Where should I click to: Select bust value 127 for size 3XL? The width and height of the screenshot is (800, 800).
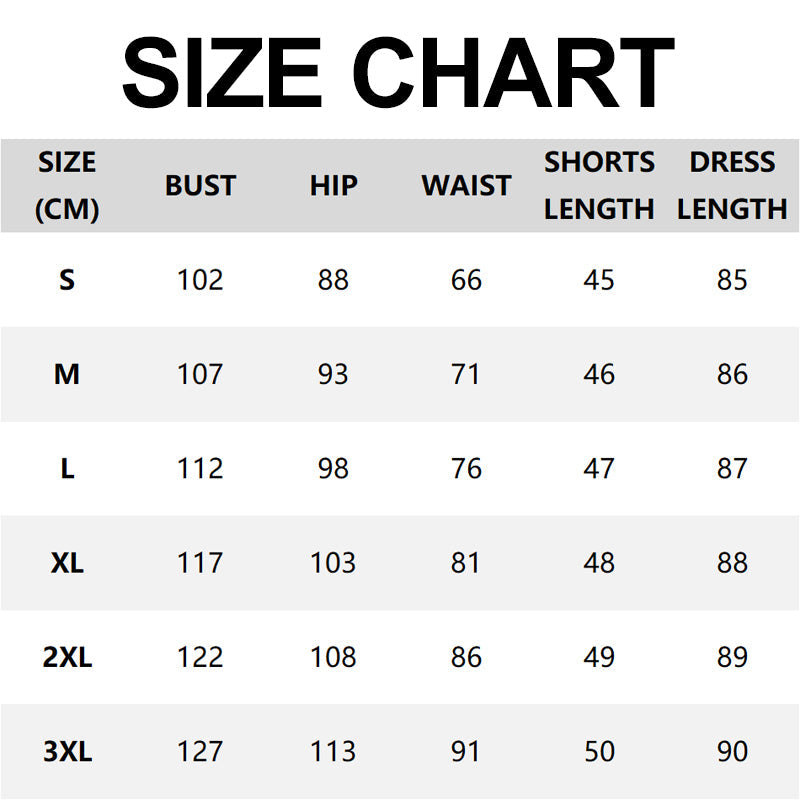200,752
